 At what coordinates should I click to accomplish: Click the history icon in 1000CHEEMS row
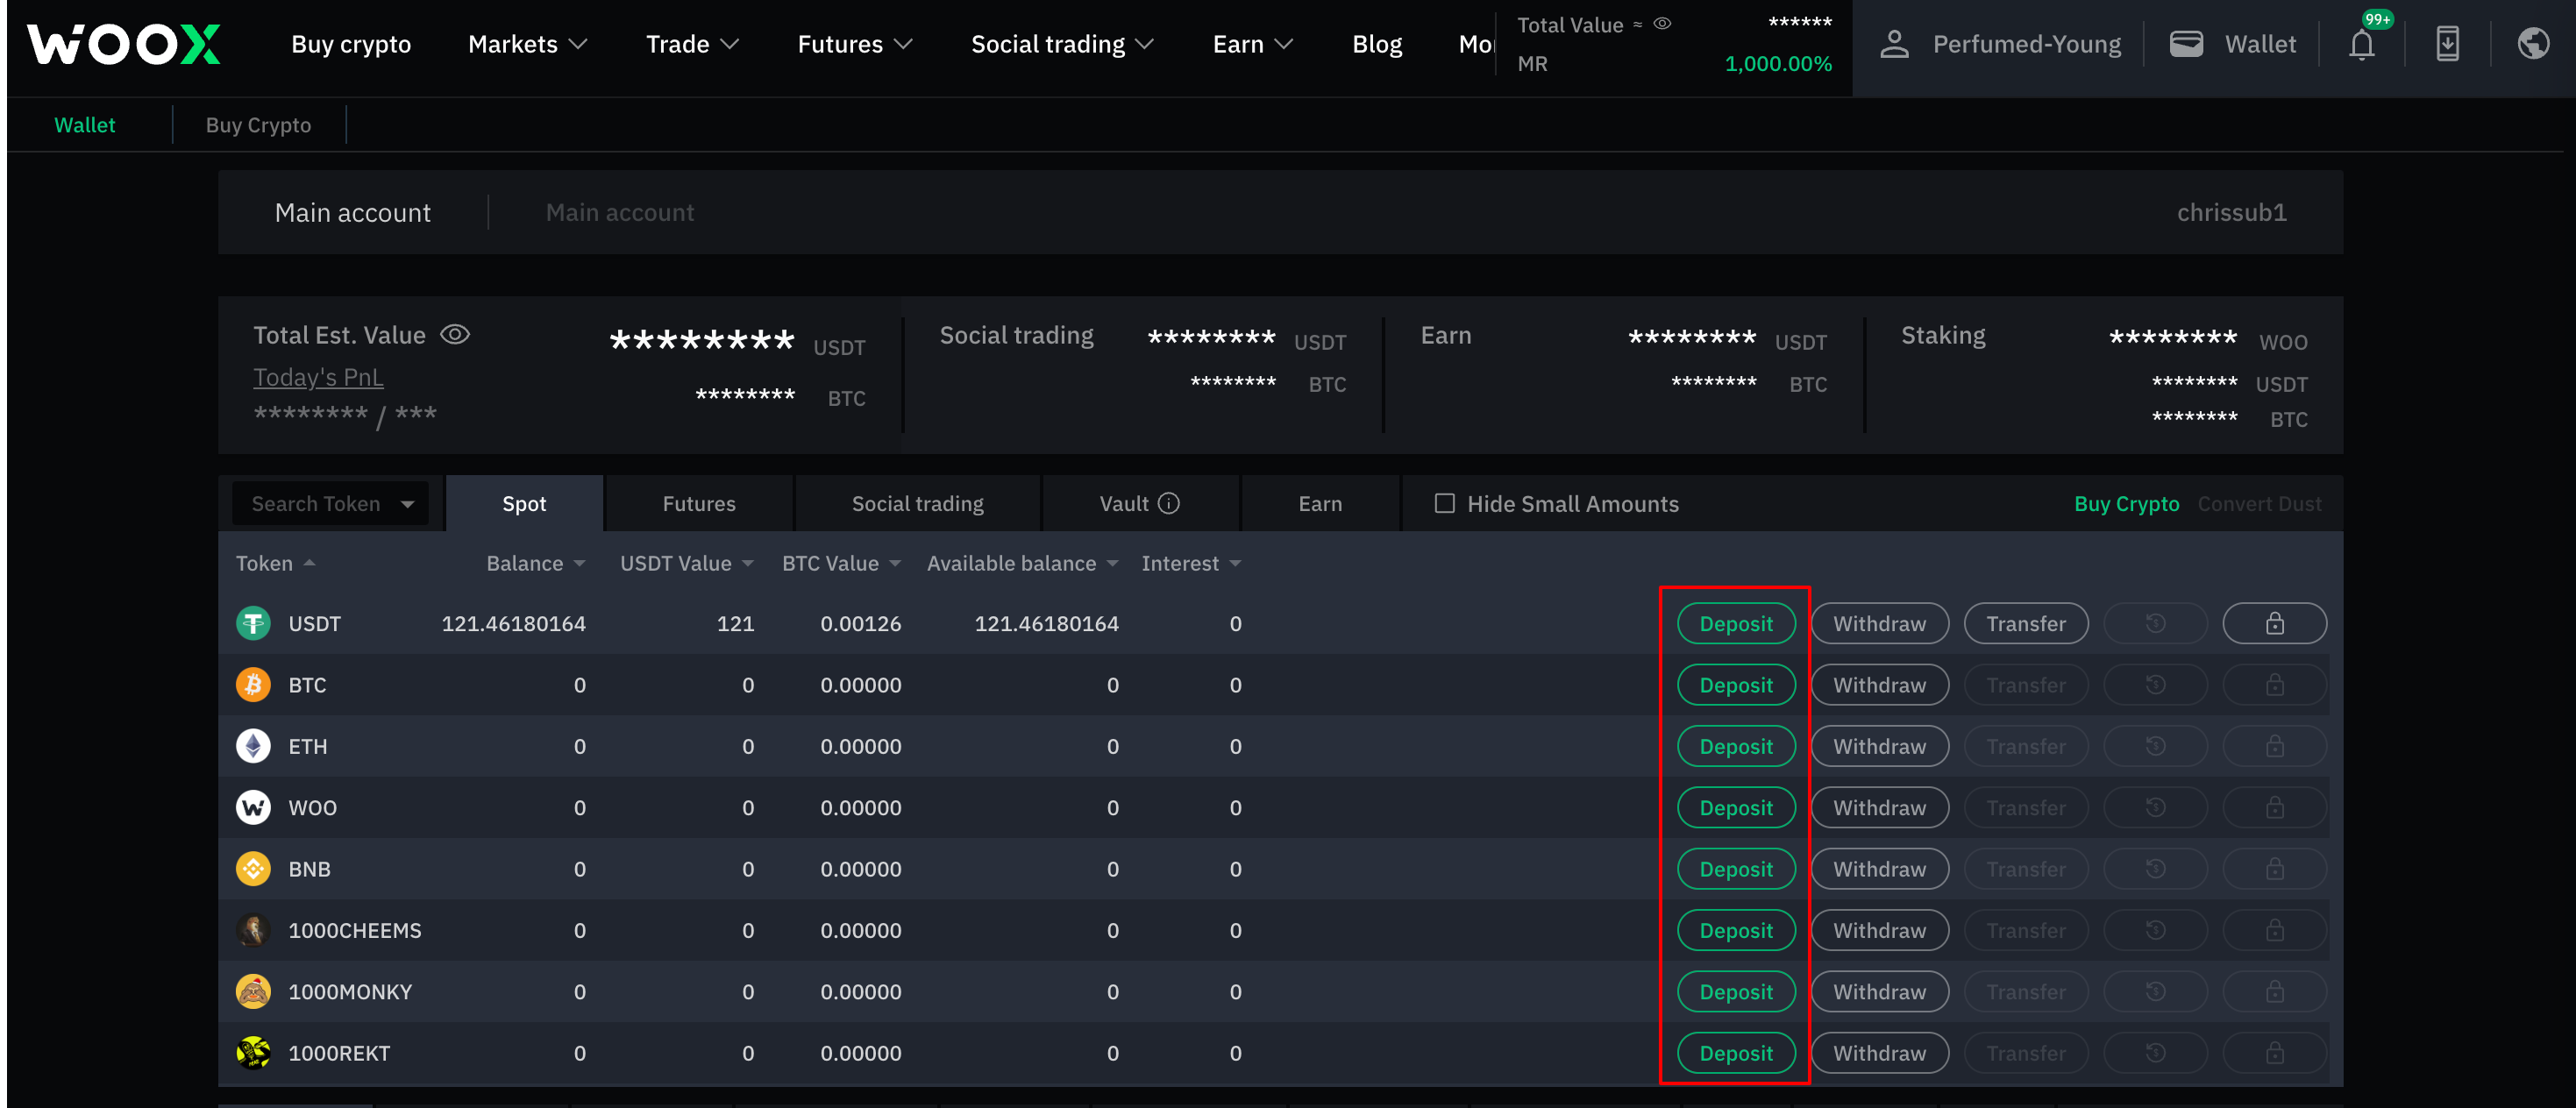click(x=2155, y=930)
